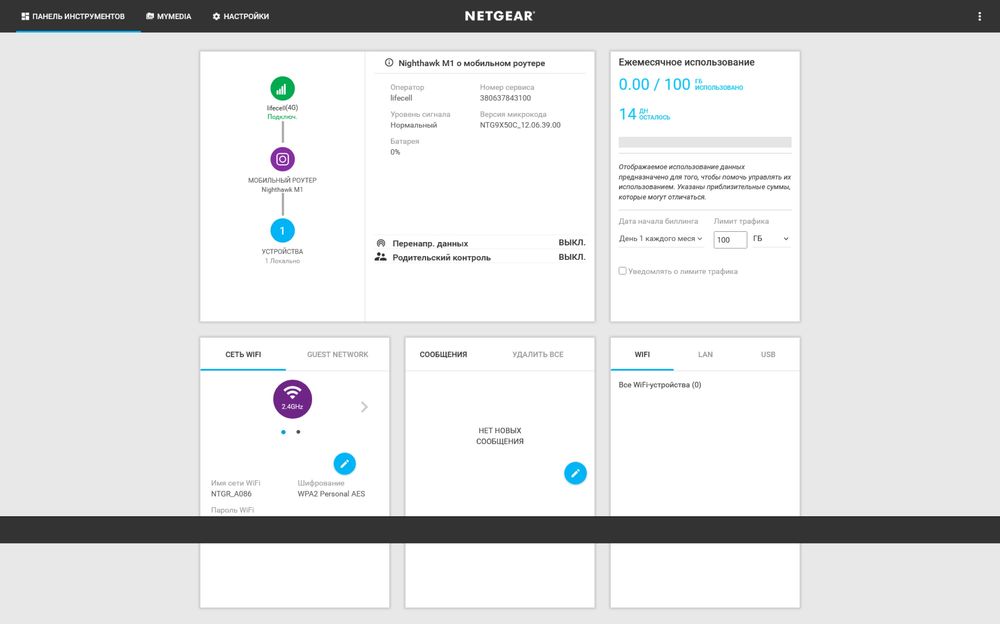
Task: Click the Родительский контроль label
Action: click(x=441, y=258)
